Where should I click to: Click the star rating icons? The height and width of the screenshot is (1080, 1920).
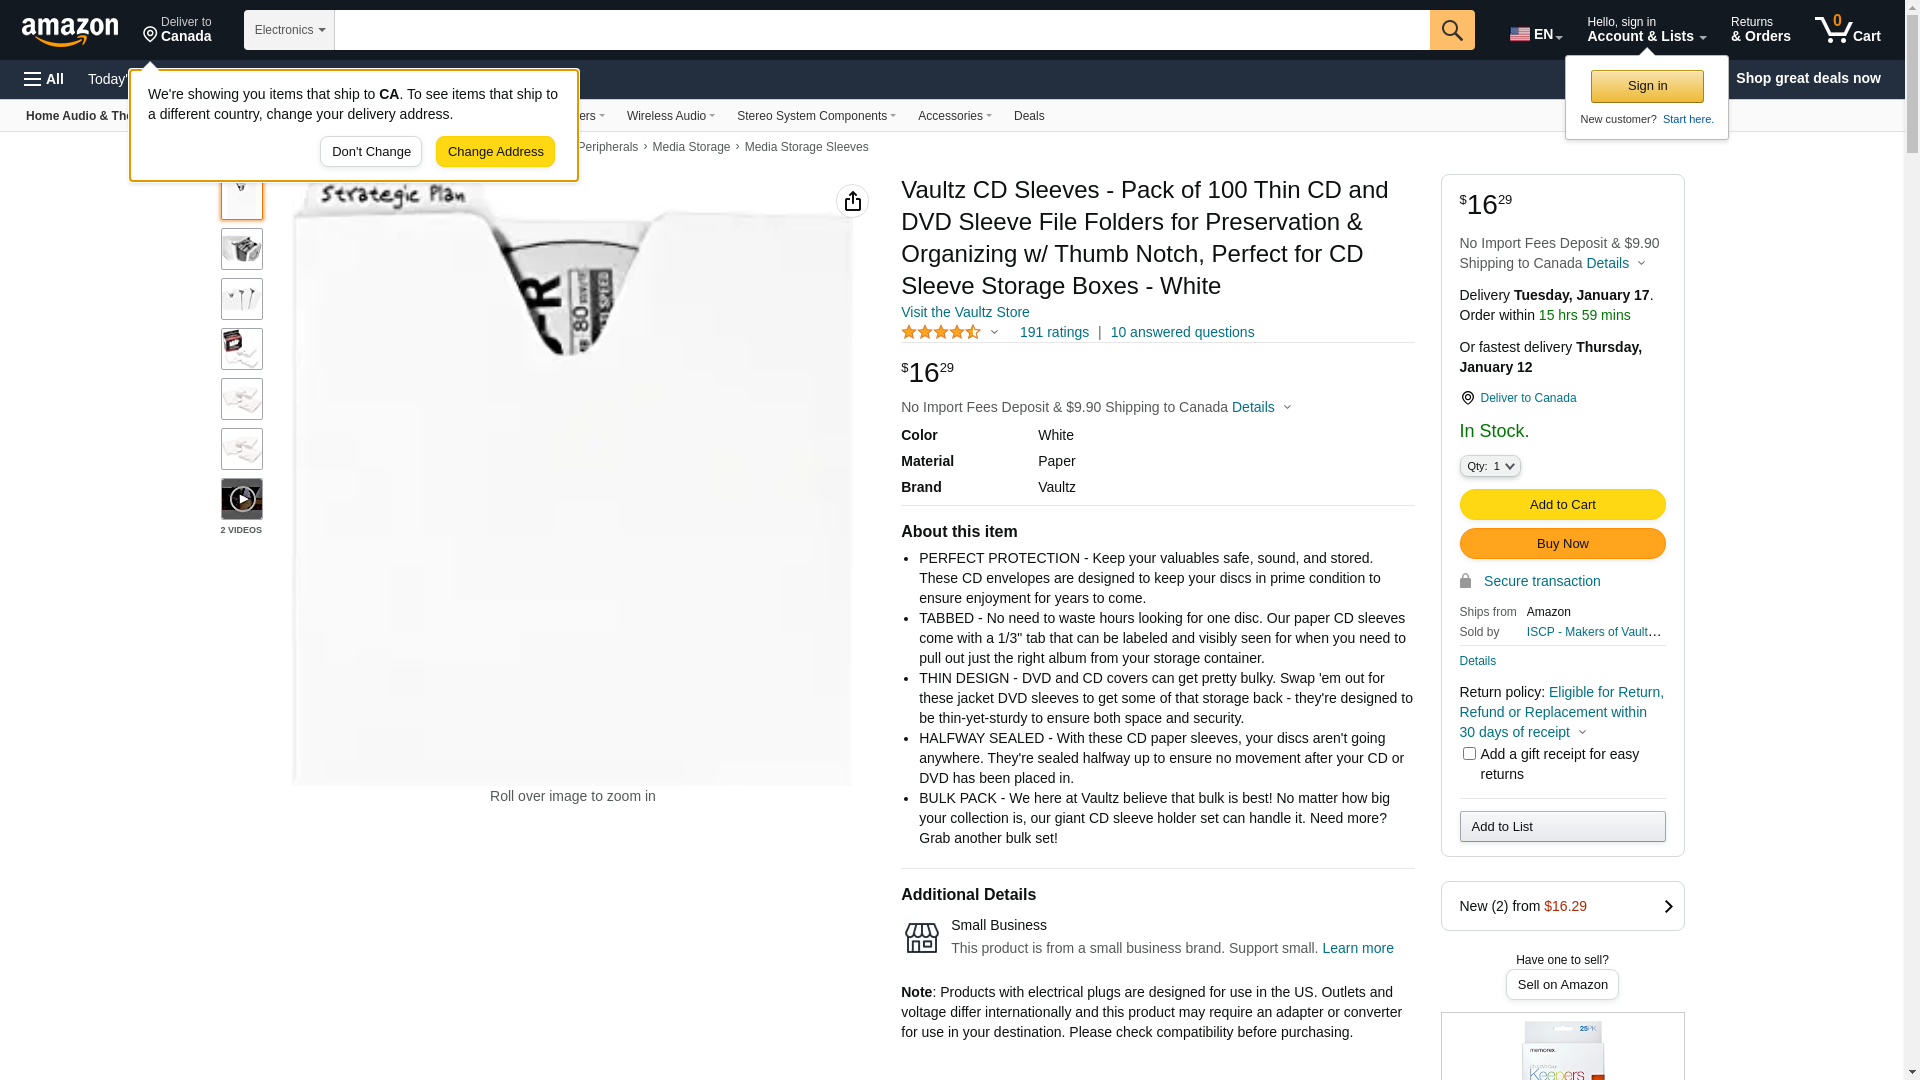point(941,332)
